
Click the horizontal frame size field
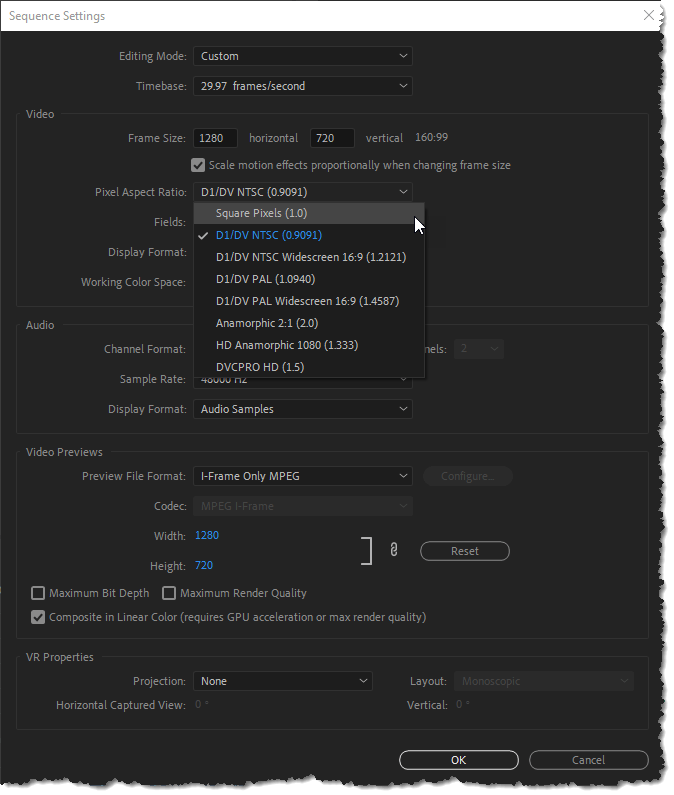click(215, 138)
